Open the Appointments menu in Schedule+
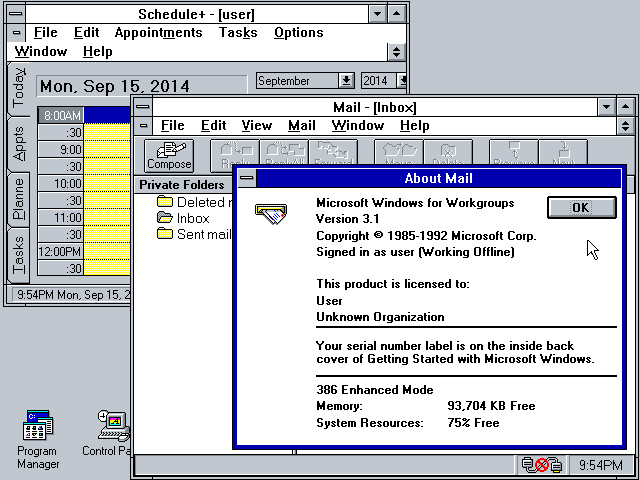 [x=158, y=33]
